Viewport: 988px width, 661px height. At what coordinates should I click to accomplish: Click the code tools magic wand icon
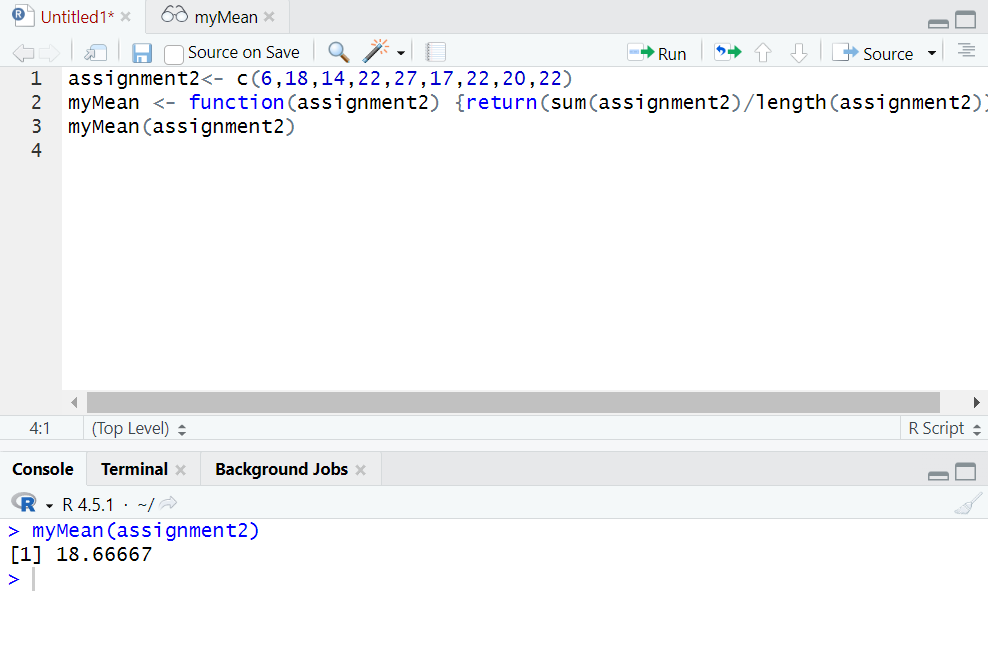pyautogui.click(x=375, y=52)
